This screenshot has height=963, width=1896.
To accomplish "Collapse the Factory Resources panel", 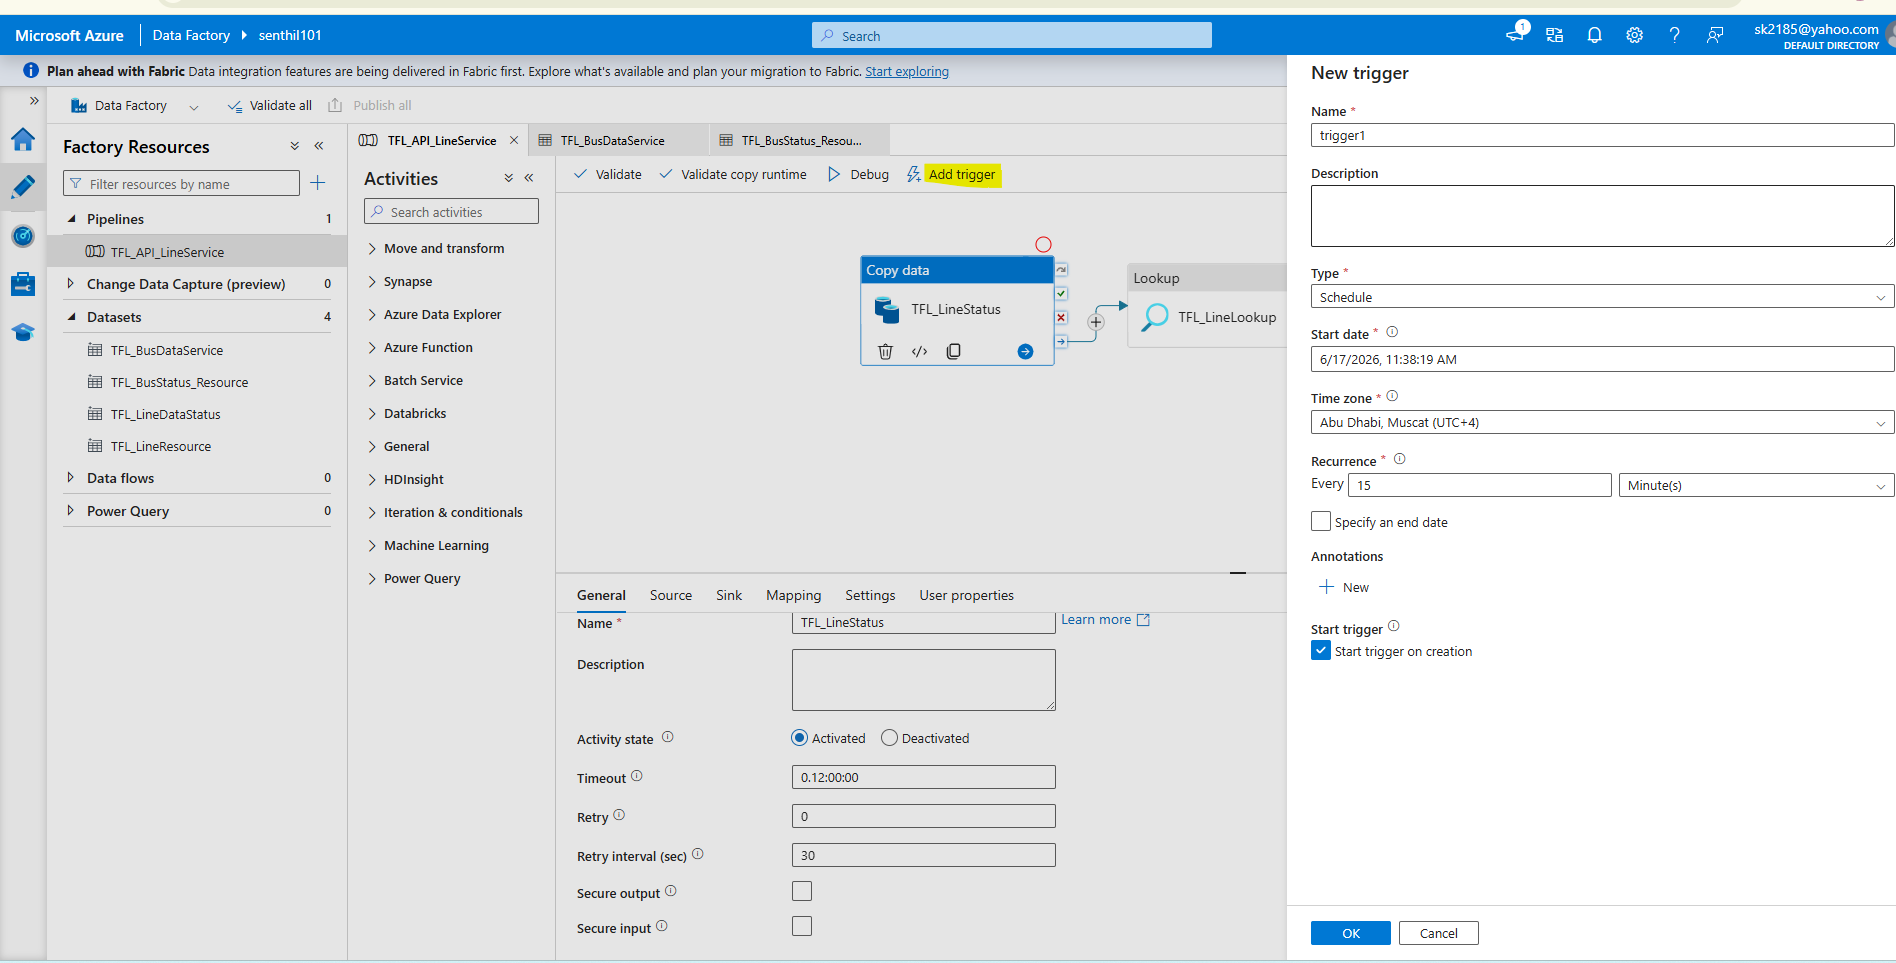I will (319, 146).
